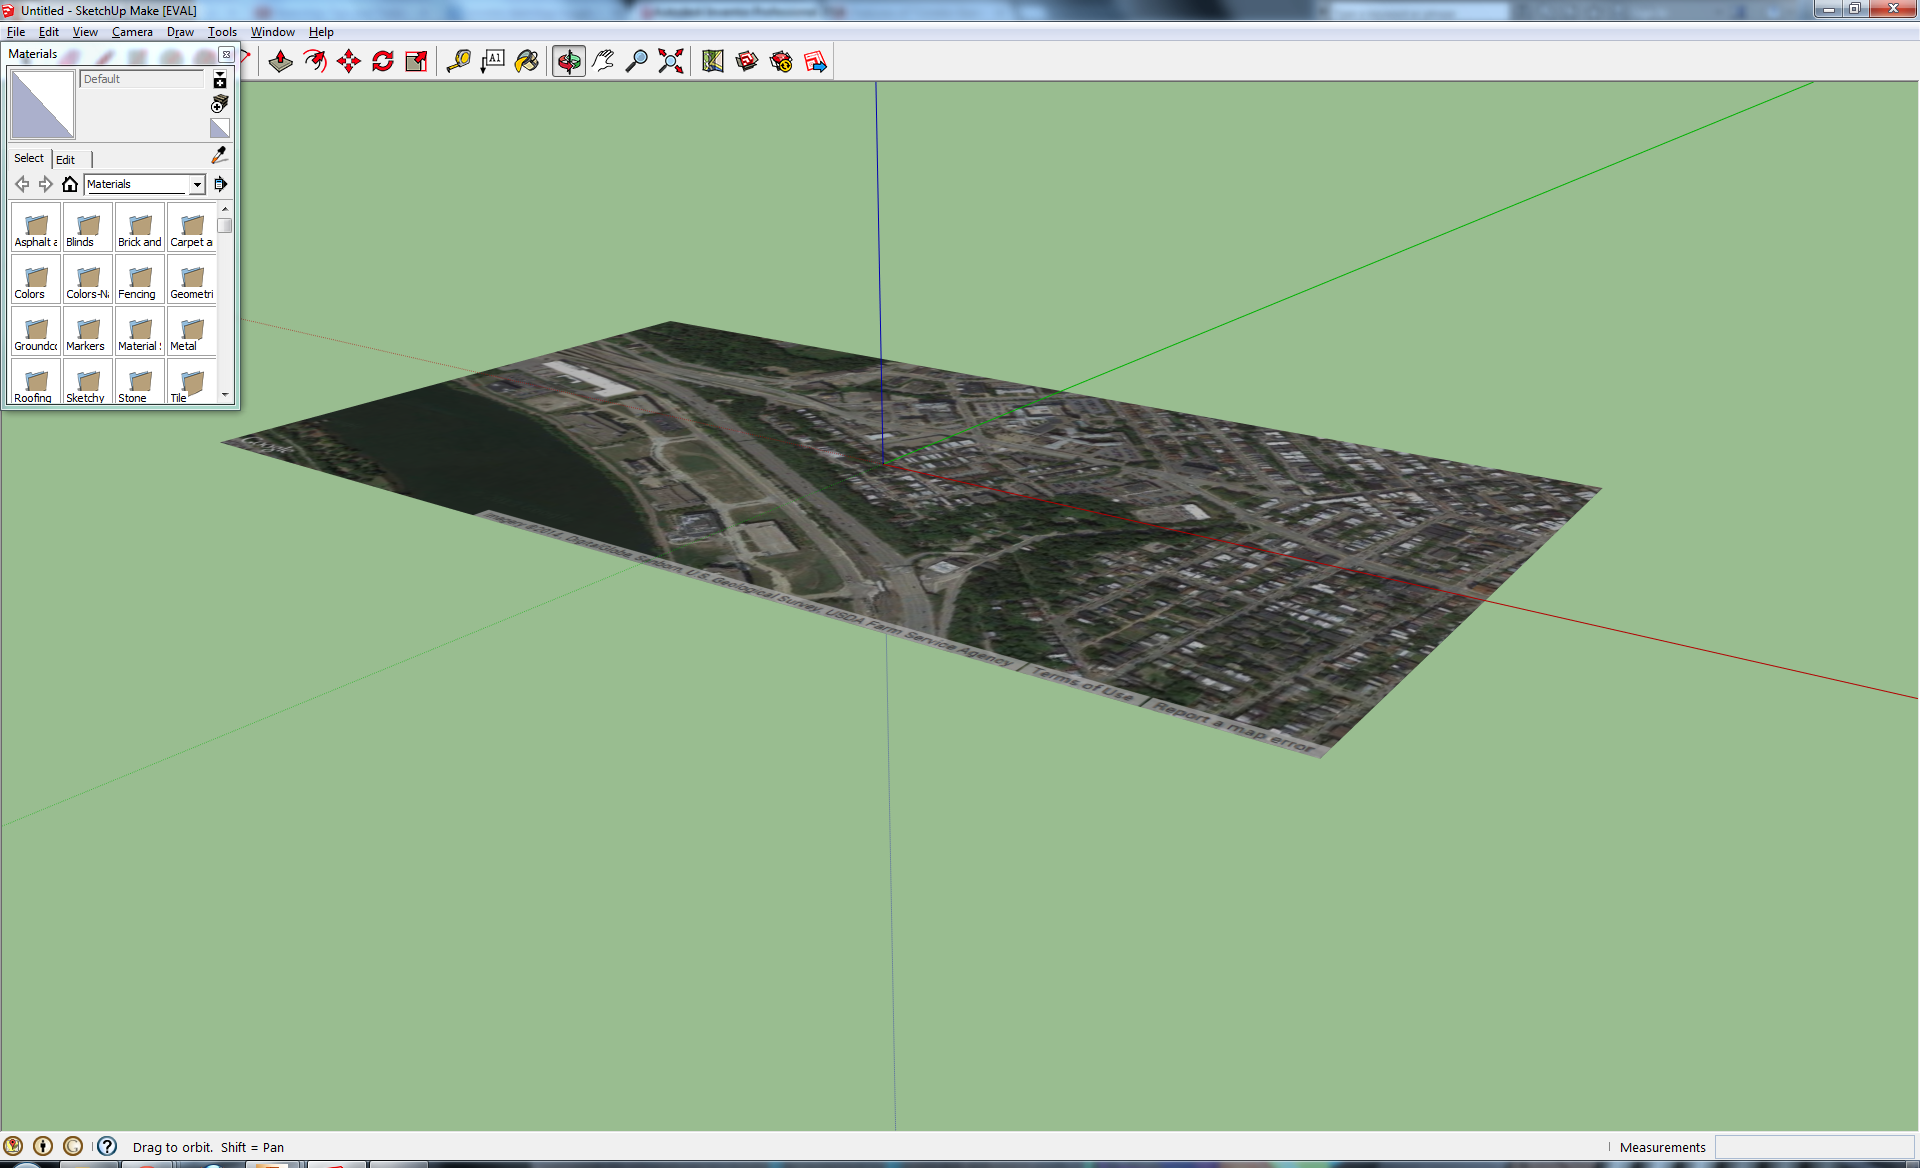Open the Help menu
This screenshot has height=1168, width=1920.
click(x=321, y=32)
